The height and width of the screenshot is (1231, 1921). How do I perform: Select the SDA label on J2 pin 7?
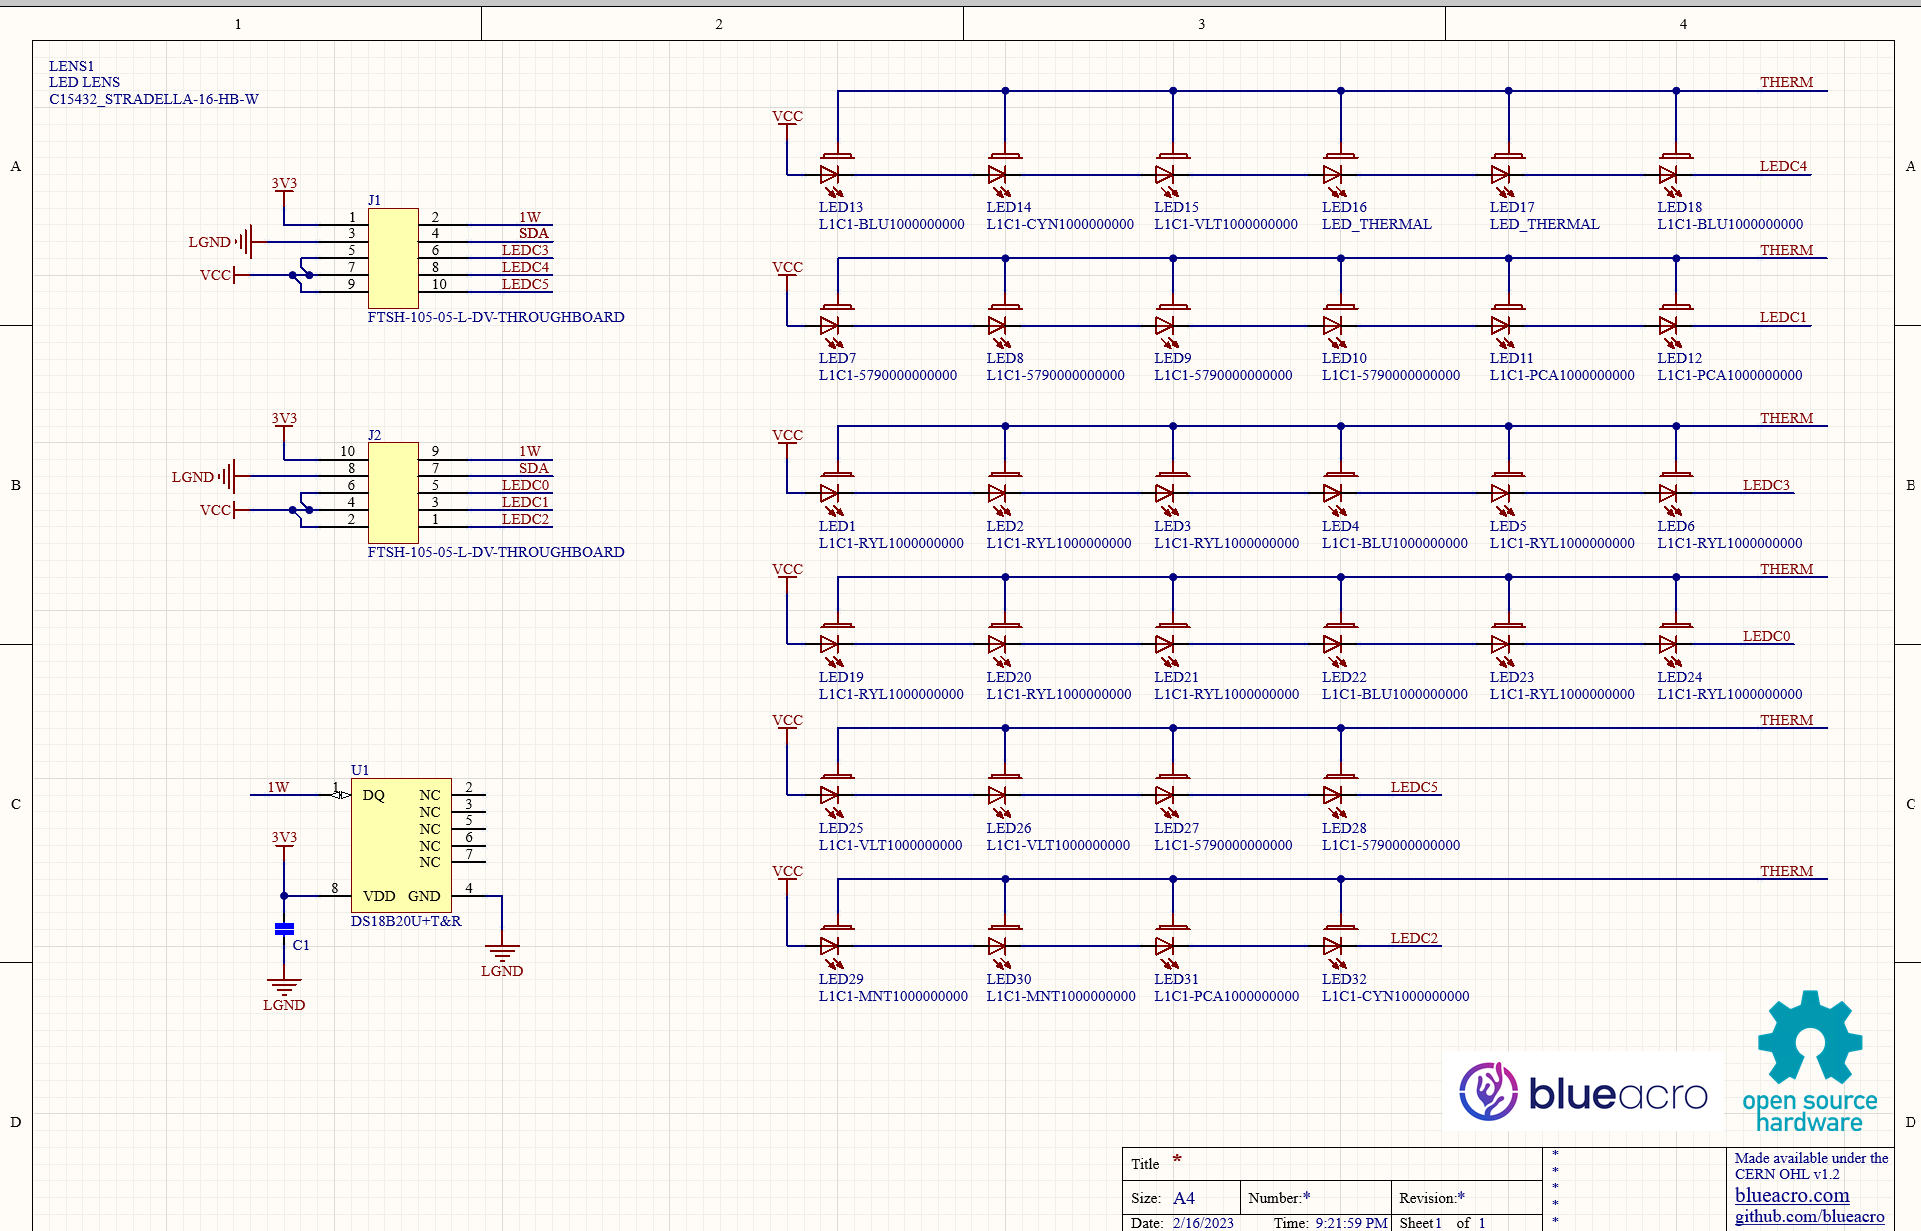point(533,468)
